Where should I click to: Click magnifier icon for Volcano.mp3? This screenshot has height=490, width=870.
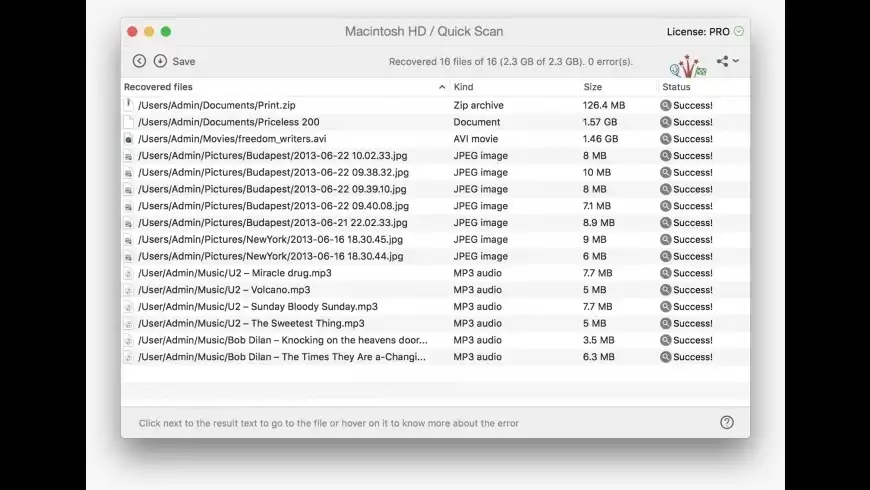coord(666,290)
